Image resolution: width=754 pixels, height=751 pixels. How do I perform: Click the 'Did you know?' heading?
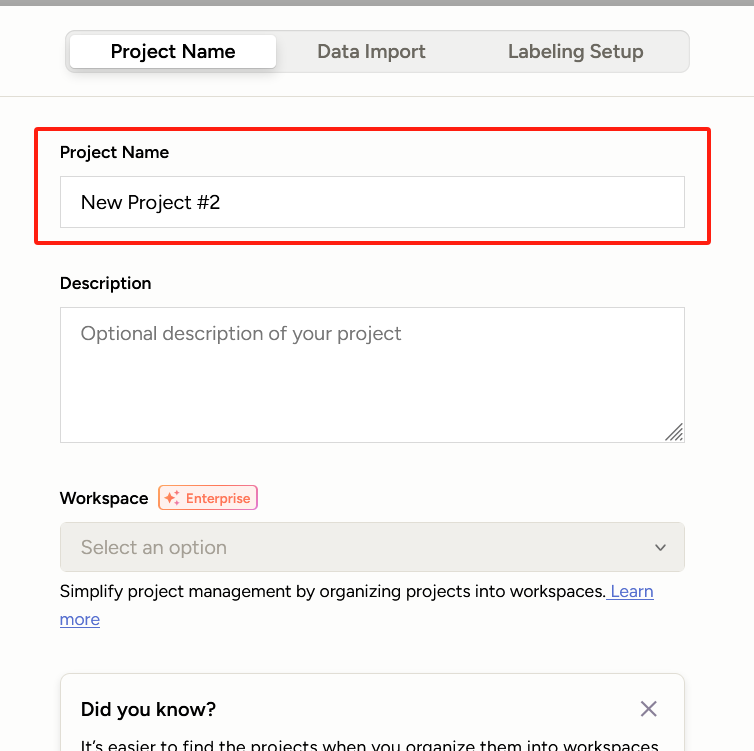point(148,710)
